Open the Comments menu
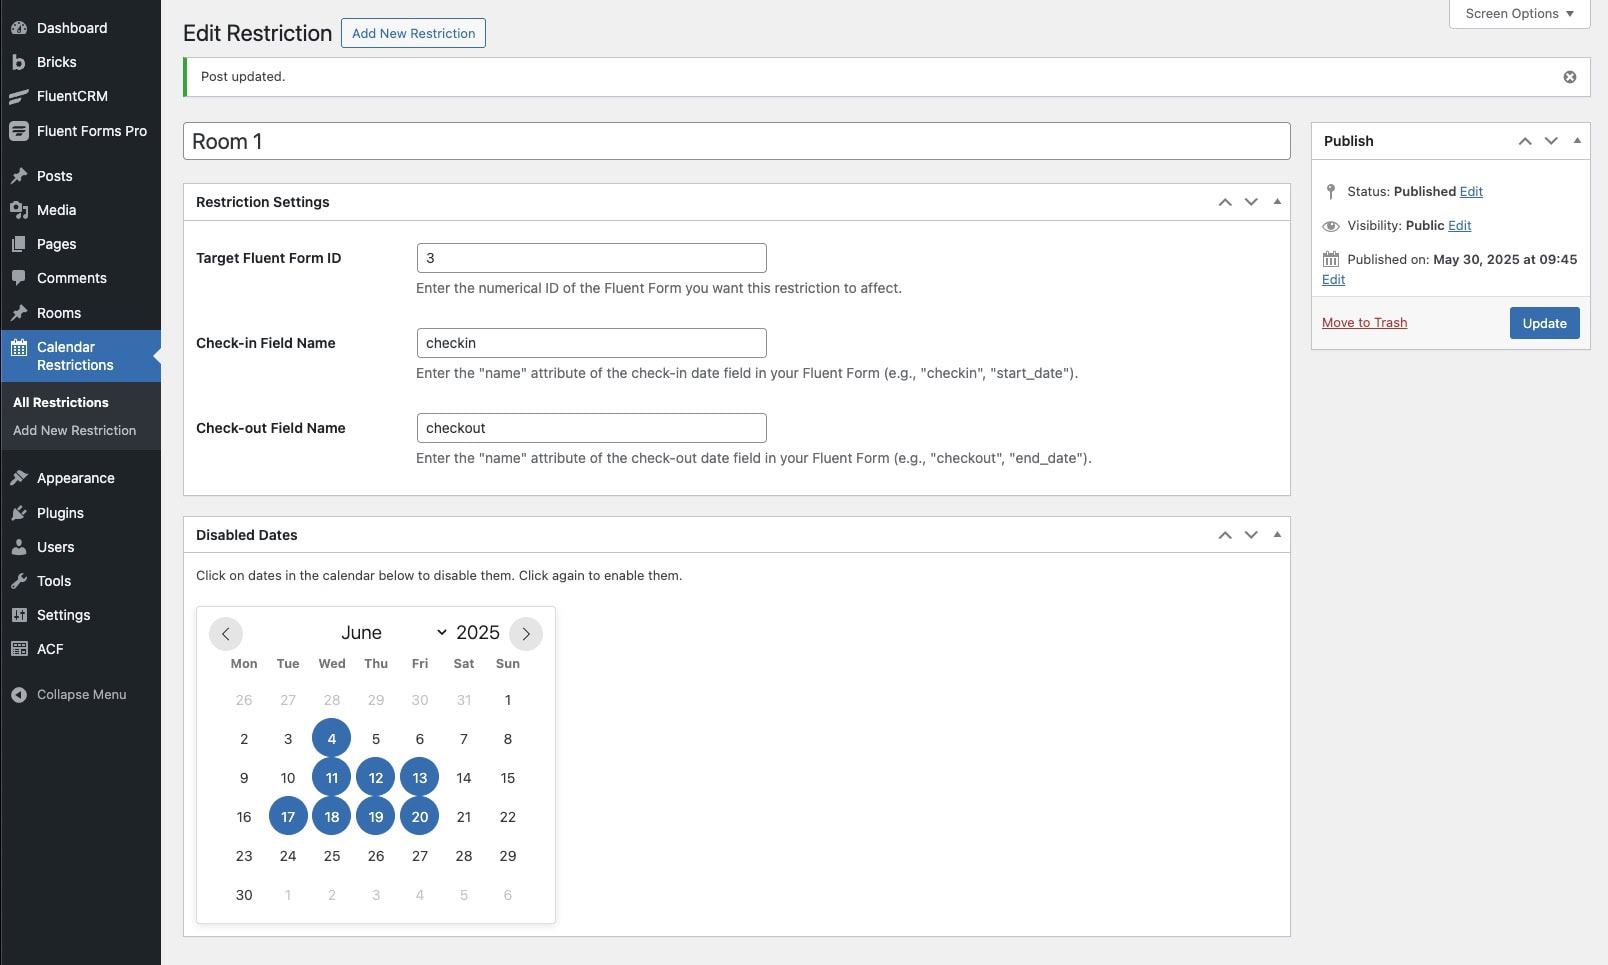Viewport: 1608px width, 965px height. tap(71, 278)
